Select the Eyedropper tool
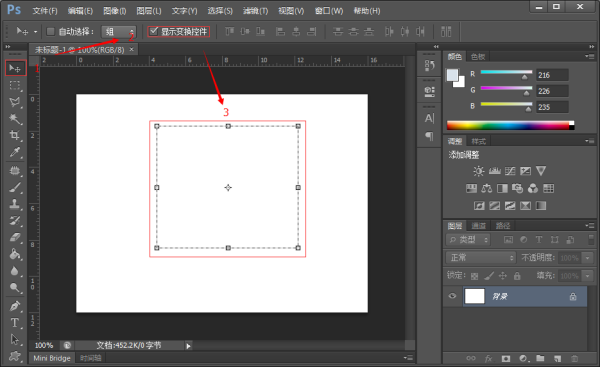Image resolution: width=600 pixels, height=367 pixels. (x=15, y=152)
